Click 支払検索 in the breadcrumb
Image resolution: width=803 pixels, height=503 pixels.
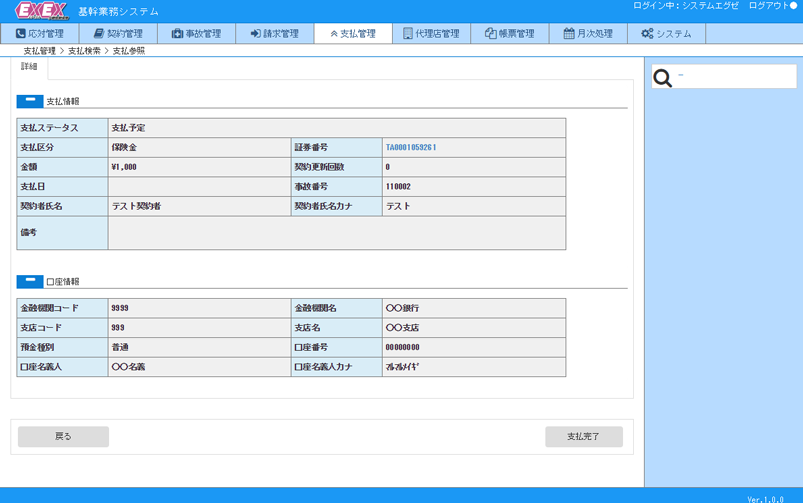tap(84, 50)
